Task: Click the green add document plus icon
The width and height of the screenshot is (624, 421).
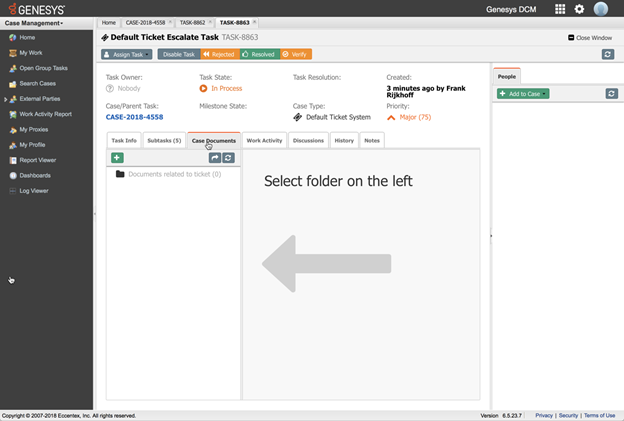Action: pyautogui.click(x=117, y=158)
